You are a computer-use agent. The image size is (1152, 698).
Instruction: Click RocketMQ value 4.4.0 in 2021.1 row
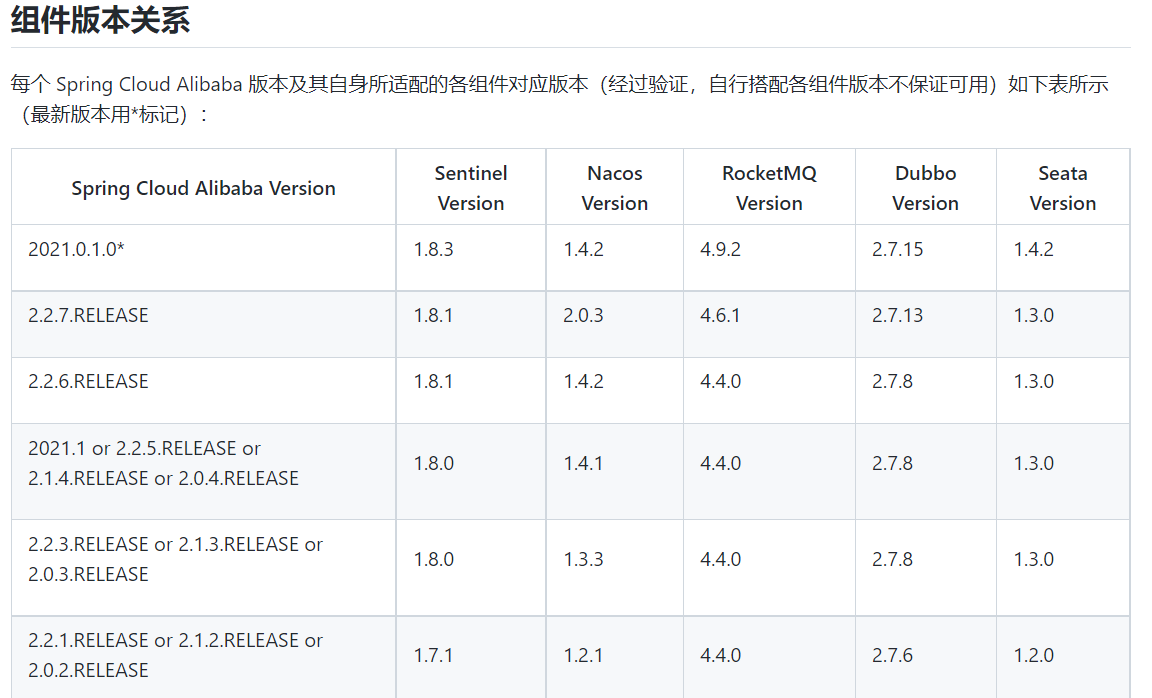pos(721,463)
